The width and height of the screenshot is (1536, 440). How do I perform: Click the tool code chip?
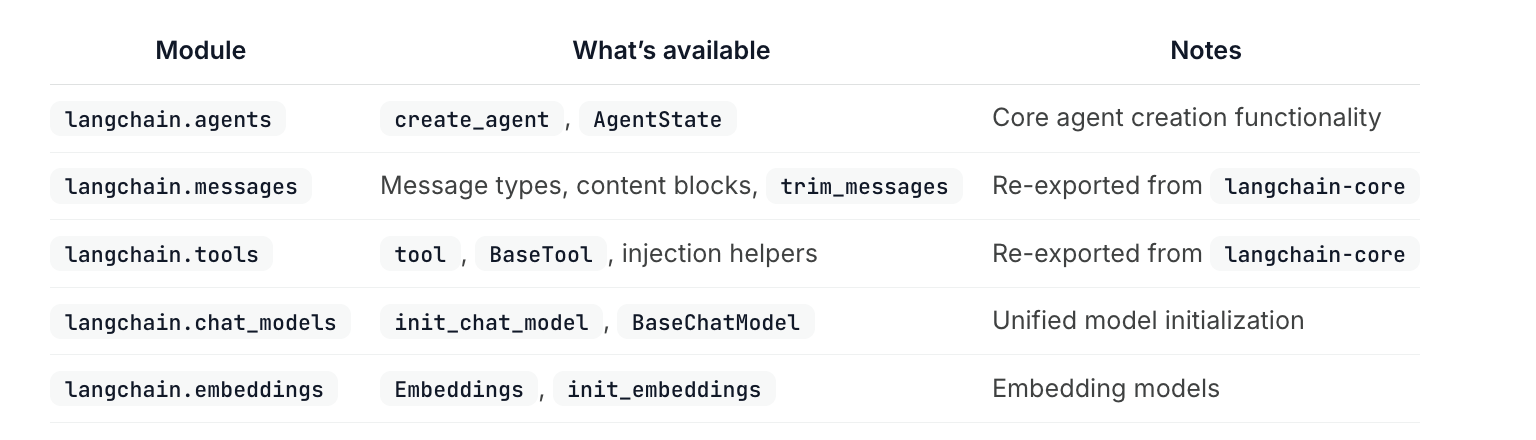point(420,255)
